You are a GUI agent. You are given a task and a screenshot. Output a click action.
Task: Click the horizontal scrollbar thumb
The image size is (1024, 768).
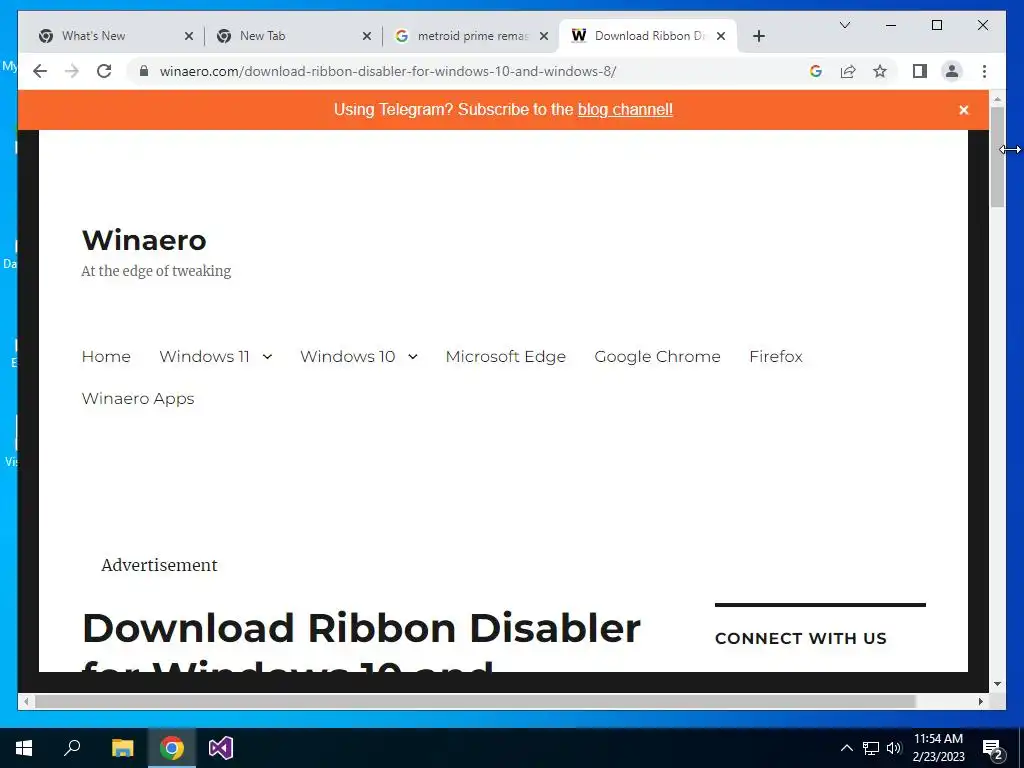[x=475, y=701]
